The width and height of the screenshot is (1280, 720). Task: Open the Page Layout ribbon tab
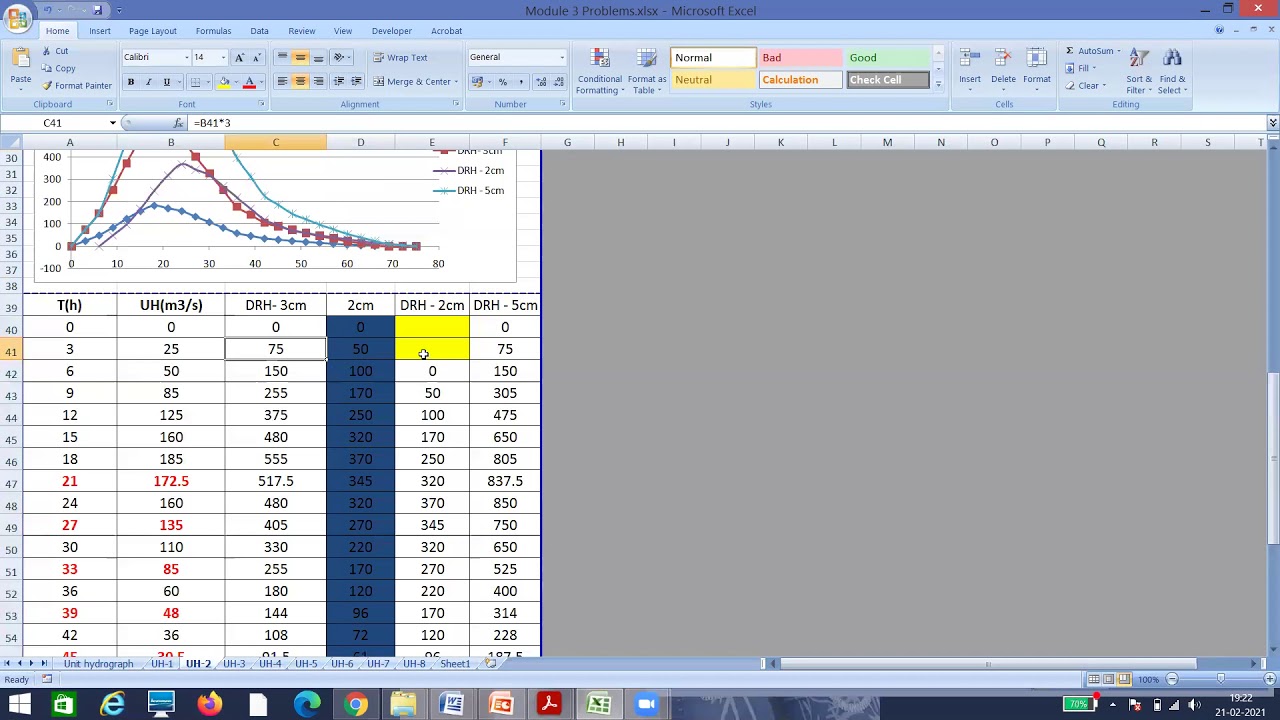tap(152, 31)
